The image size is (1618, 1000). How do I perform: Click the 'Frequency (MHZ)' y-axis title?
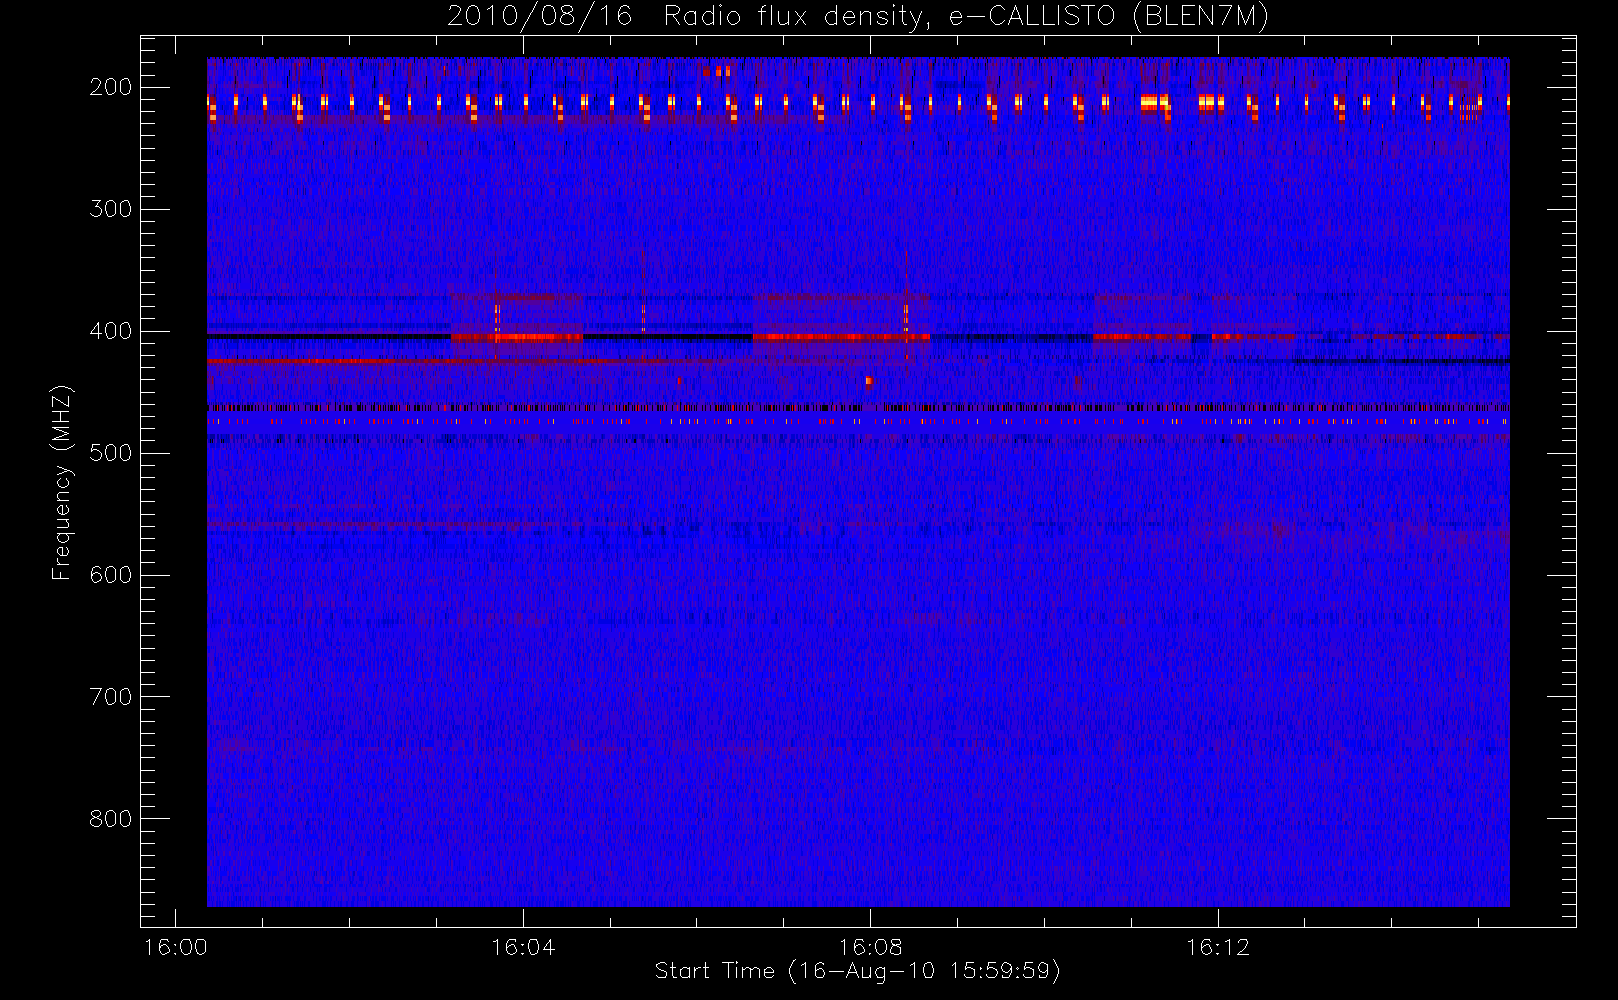tap(63, 483)
